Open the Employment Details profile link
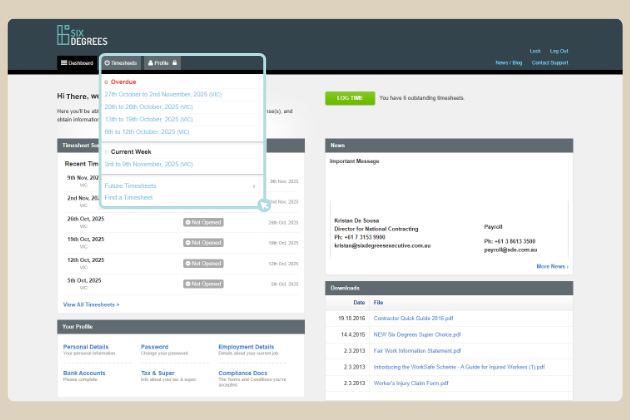This screenshot has height=420, width=630. tap(246, 347)
